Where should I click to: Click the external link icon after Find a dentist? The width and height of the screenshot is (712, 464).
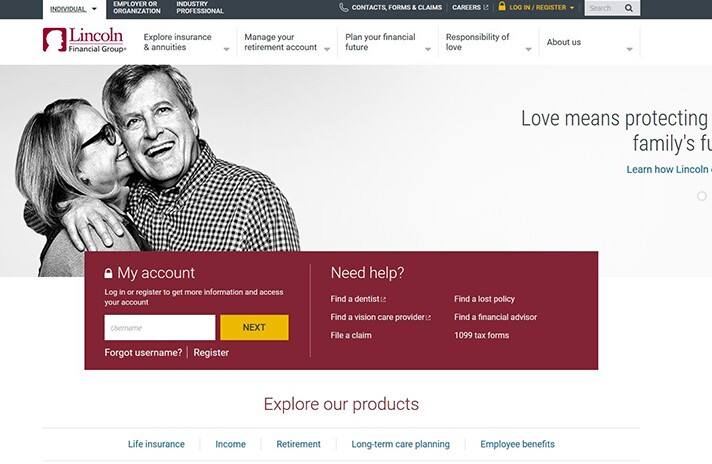383,300
